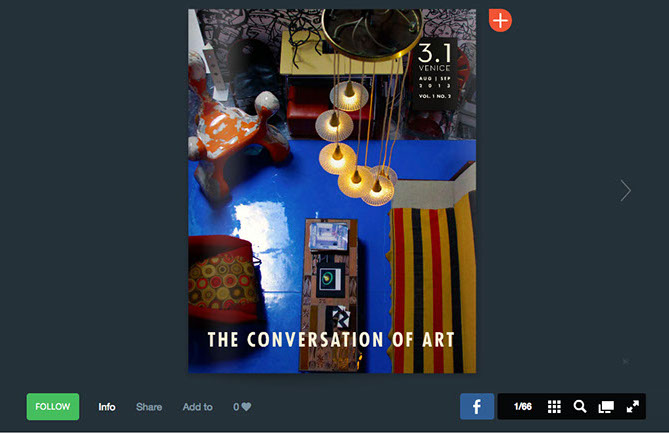Viewport: 669px width, 433px height.
Task: Click the red plus button beside the cover
Action: [500, 20]
